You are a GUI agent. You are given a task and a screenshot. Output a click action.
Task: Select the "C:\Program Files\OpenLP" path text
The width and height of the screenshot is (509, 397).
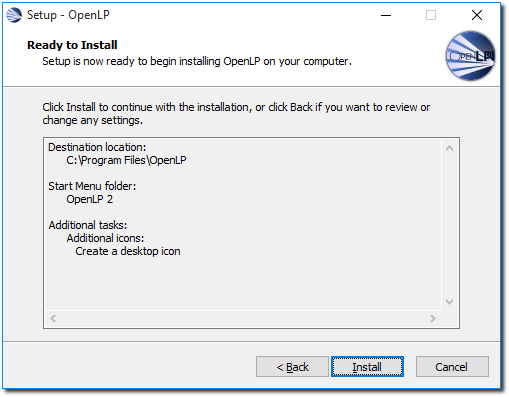click(126, 160)
